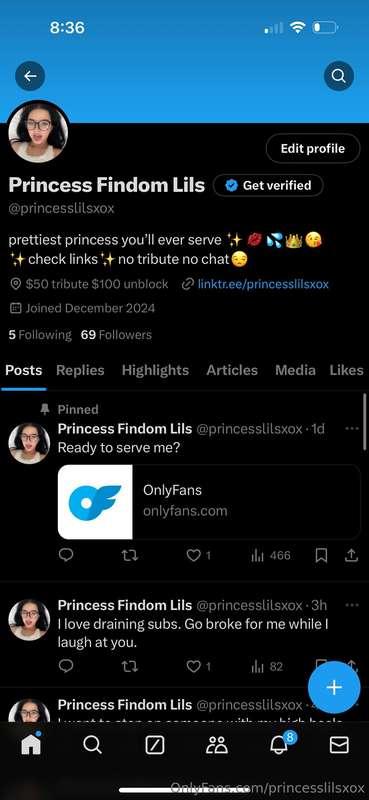Switch to the Media tab
This screenshot has height=800, width=369.
[295, 370]
